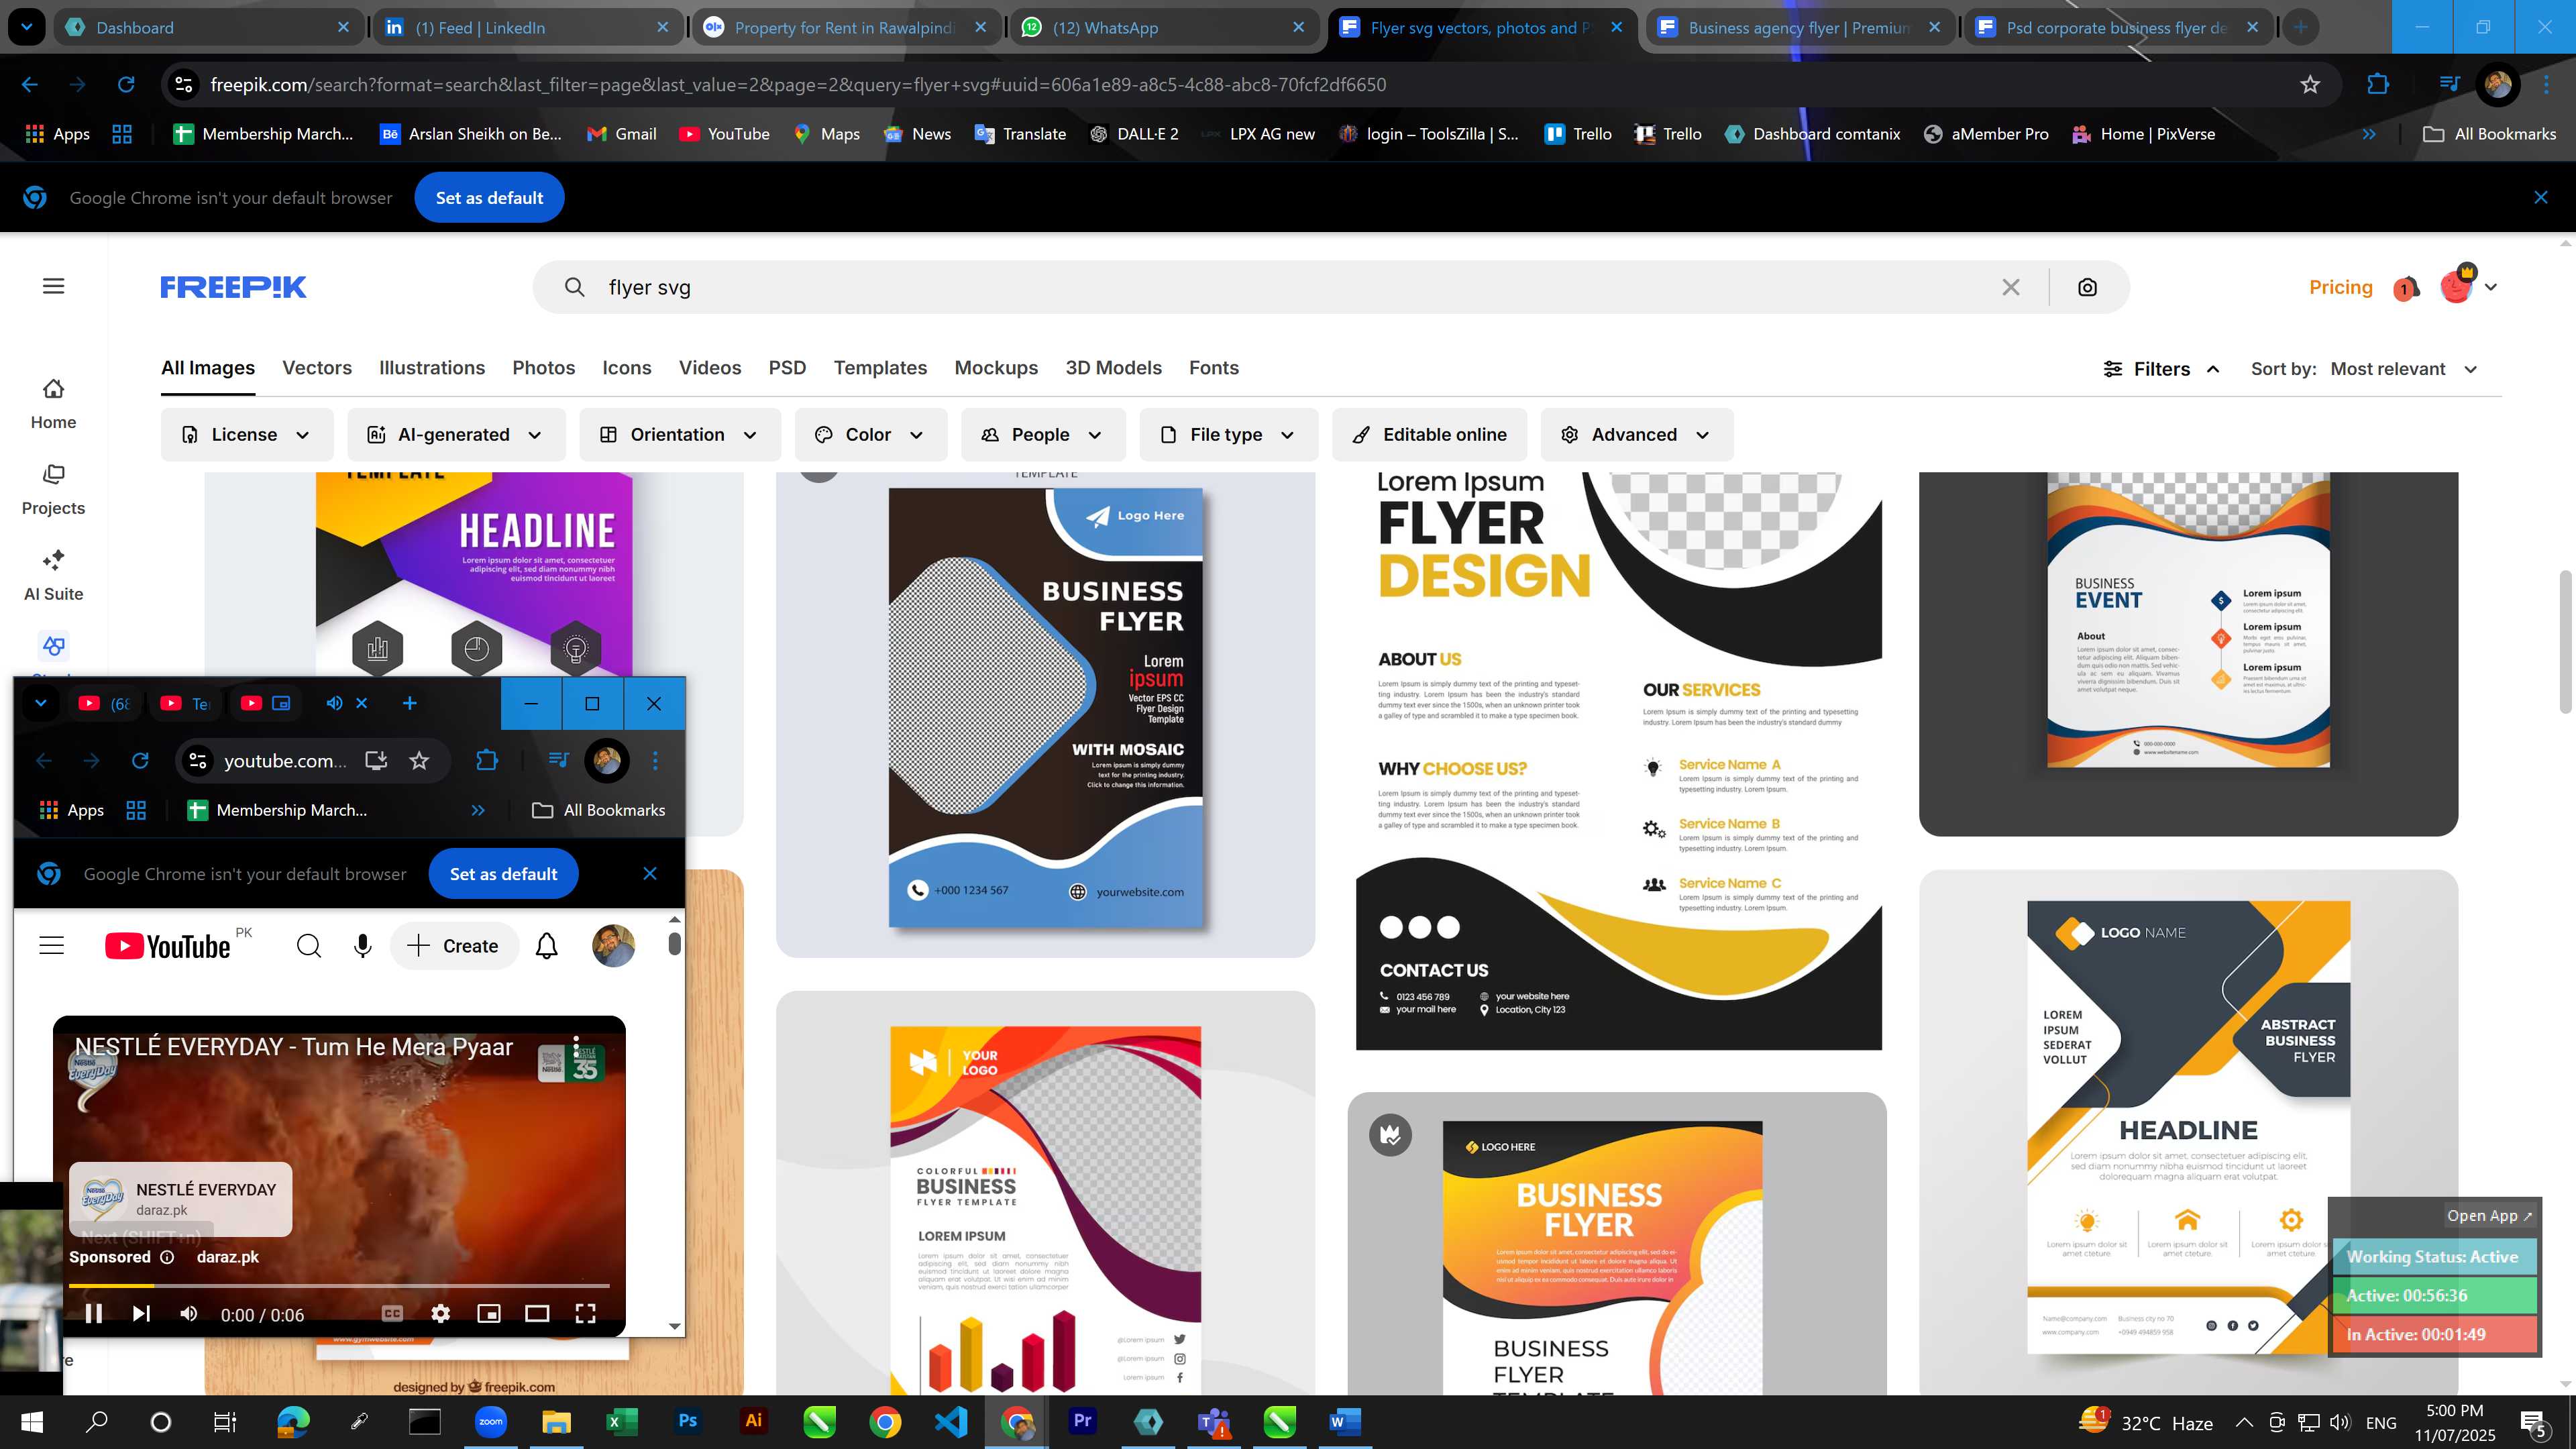Open YouTube notifications bell

click(546, 946)
